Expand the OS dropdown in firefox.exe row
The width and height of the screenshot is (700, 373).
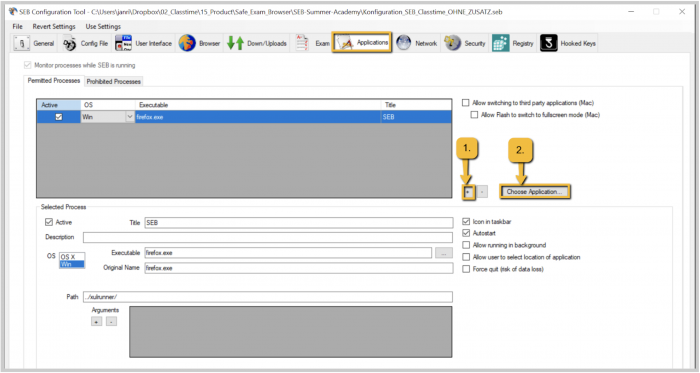pos(129,117)
